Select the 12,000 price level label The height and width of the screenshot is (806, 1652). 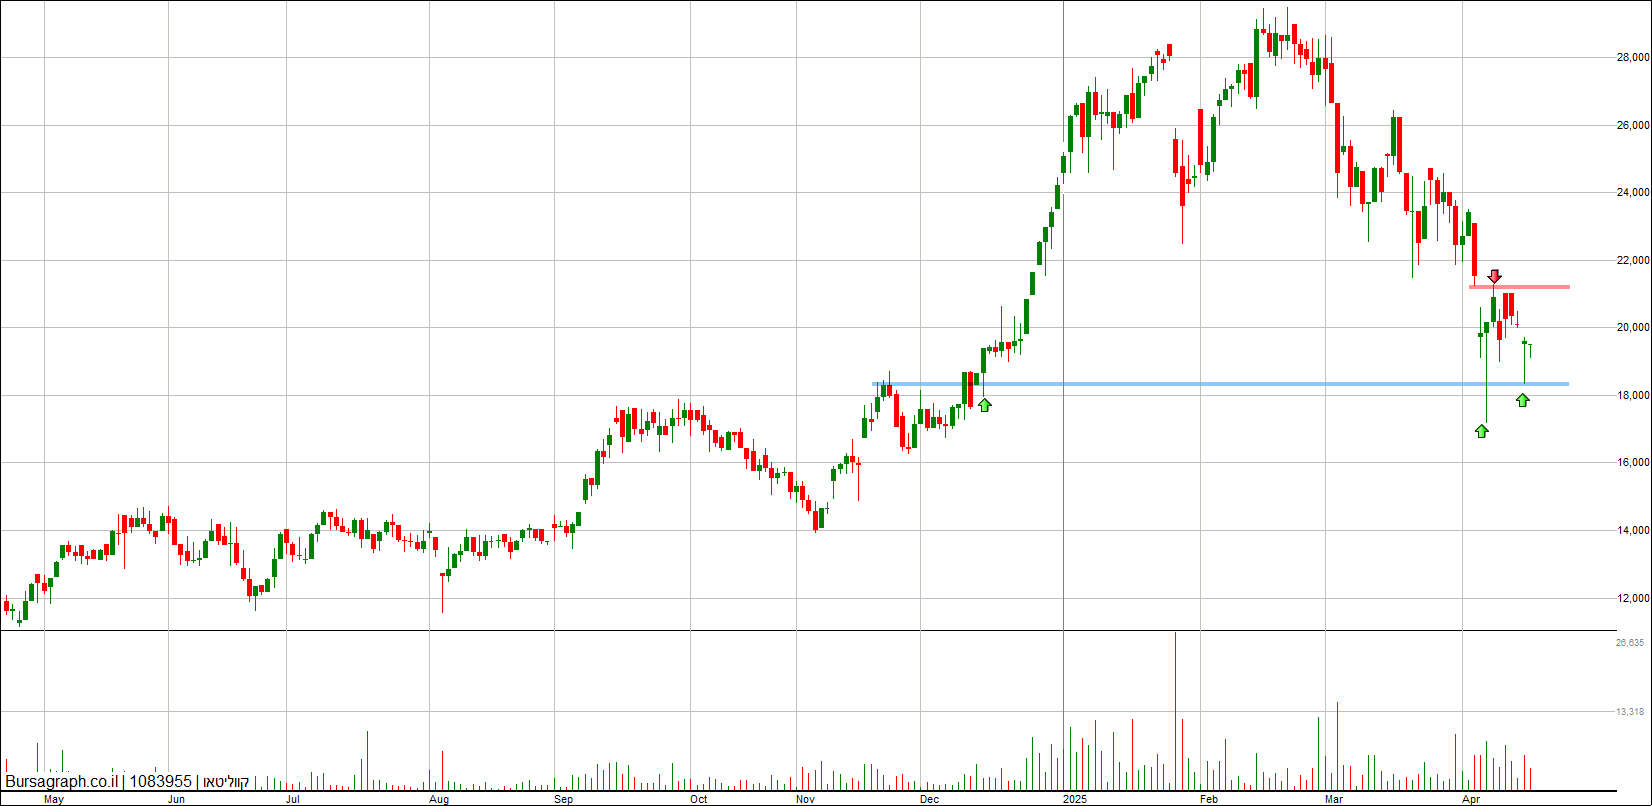tap(1632, 599)
